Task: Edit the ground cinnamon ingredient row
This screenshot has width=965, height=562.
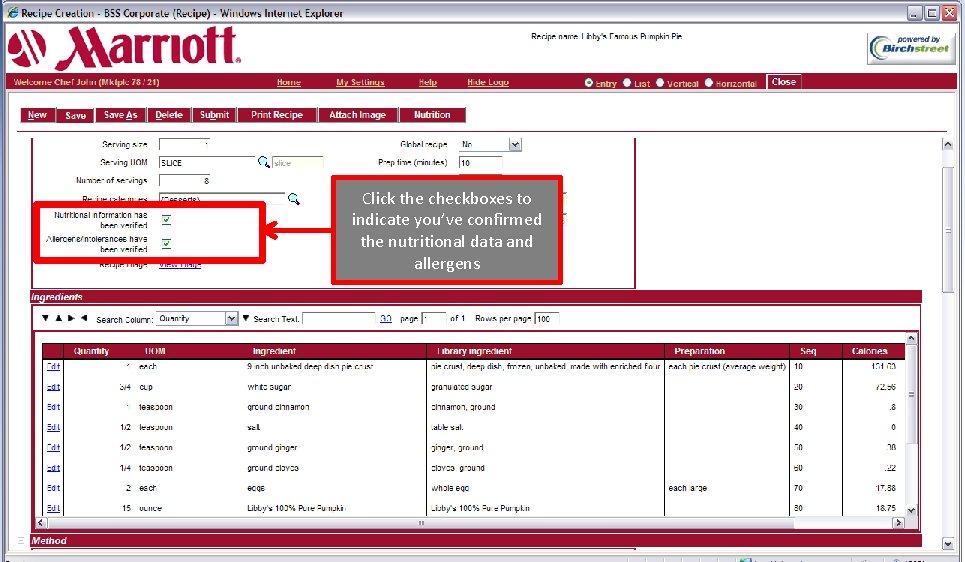Action: pos(54,407)
